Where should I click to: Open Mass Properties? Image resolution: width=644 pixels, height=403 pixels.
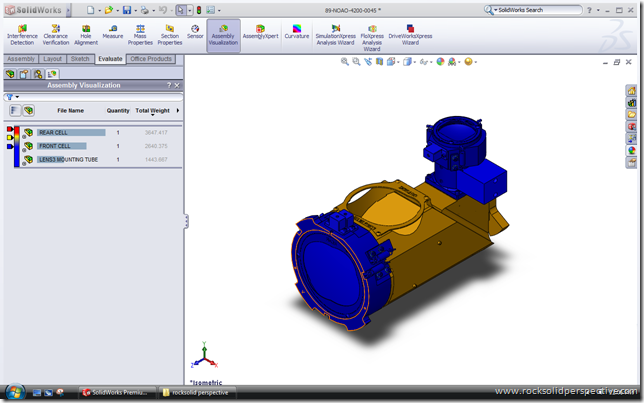[140, 35]
